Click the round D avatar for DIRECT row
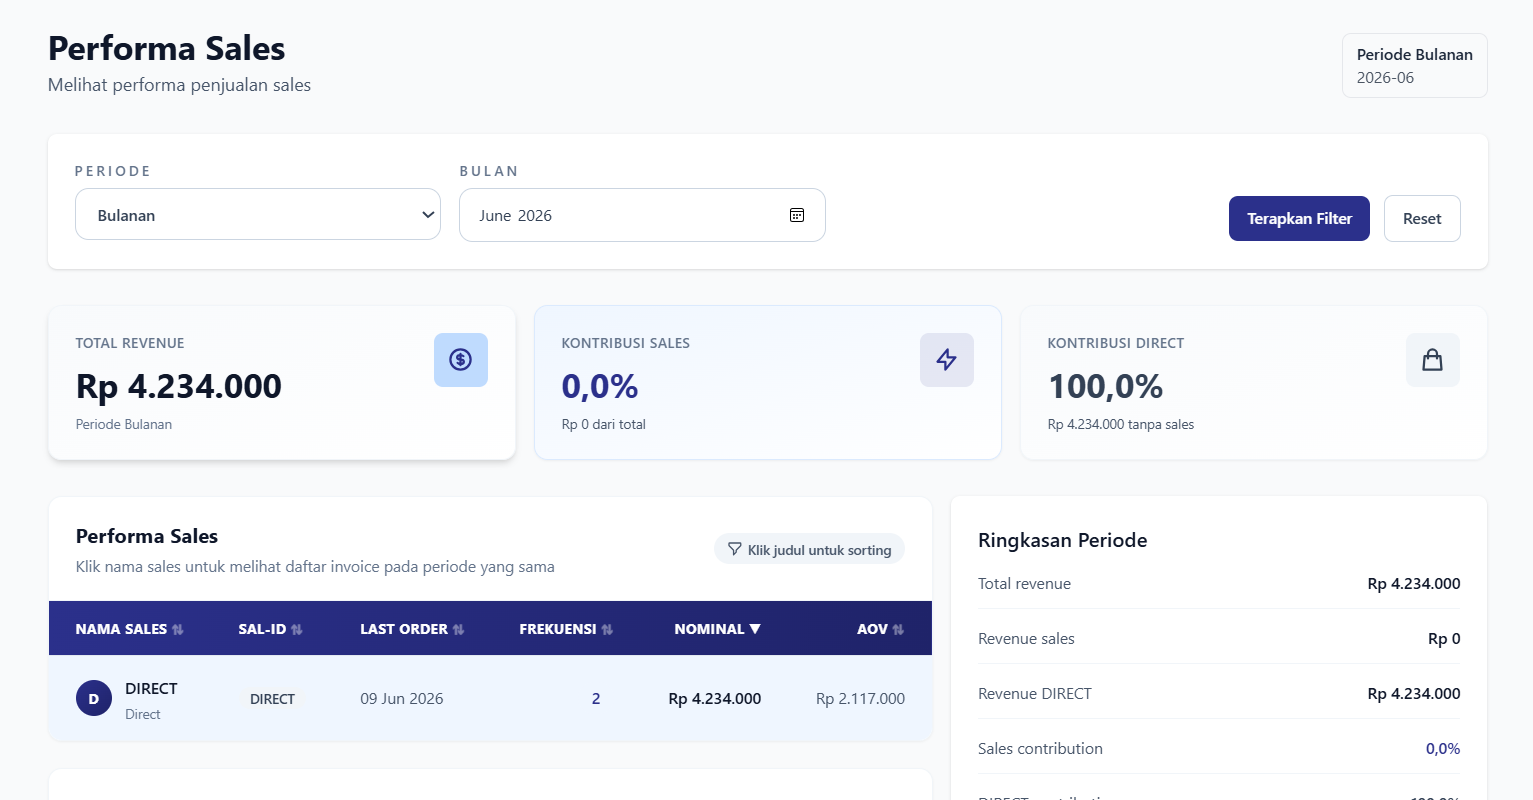The width and height of the screenshot is (1533, 800). click(94, 698)
